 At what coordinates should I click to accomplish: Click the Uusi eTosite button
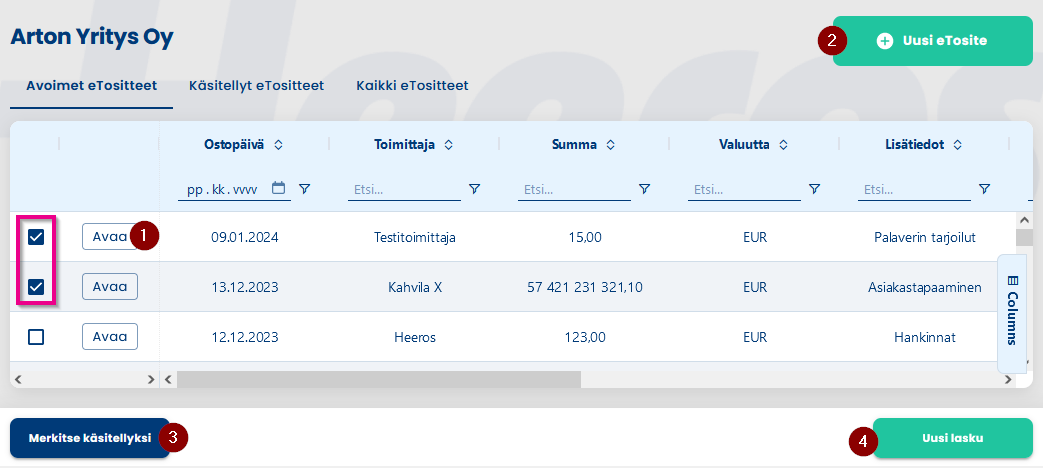click(933, 41)
